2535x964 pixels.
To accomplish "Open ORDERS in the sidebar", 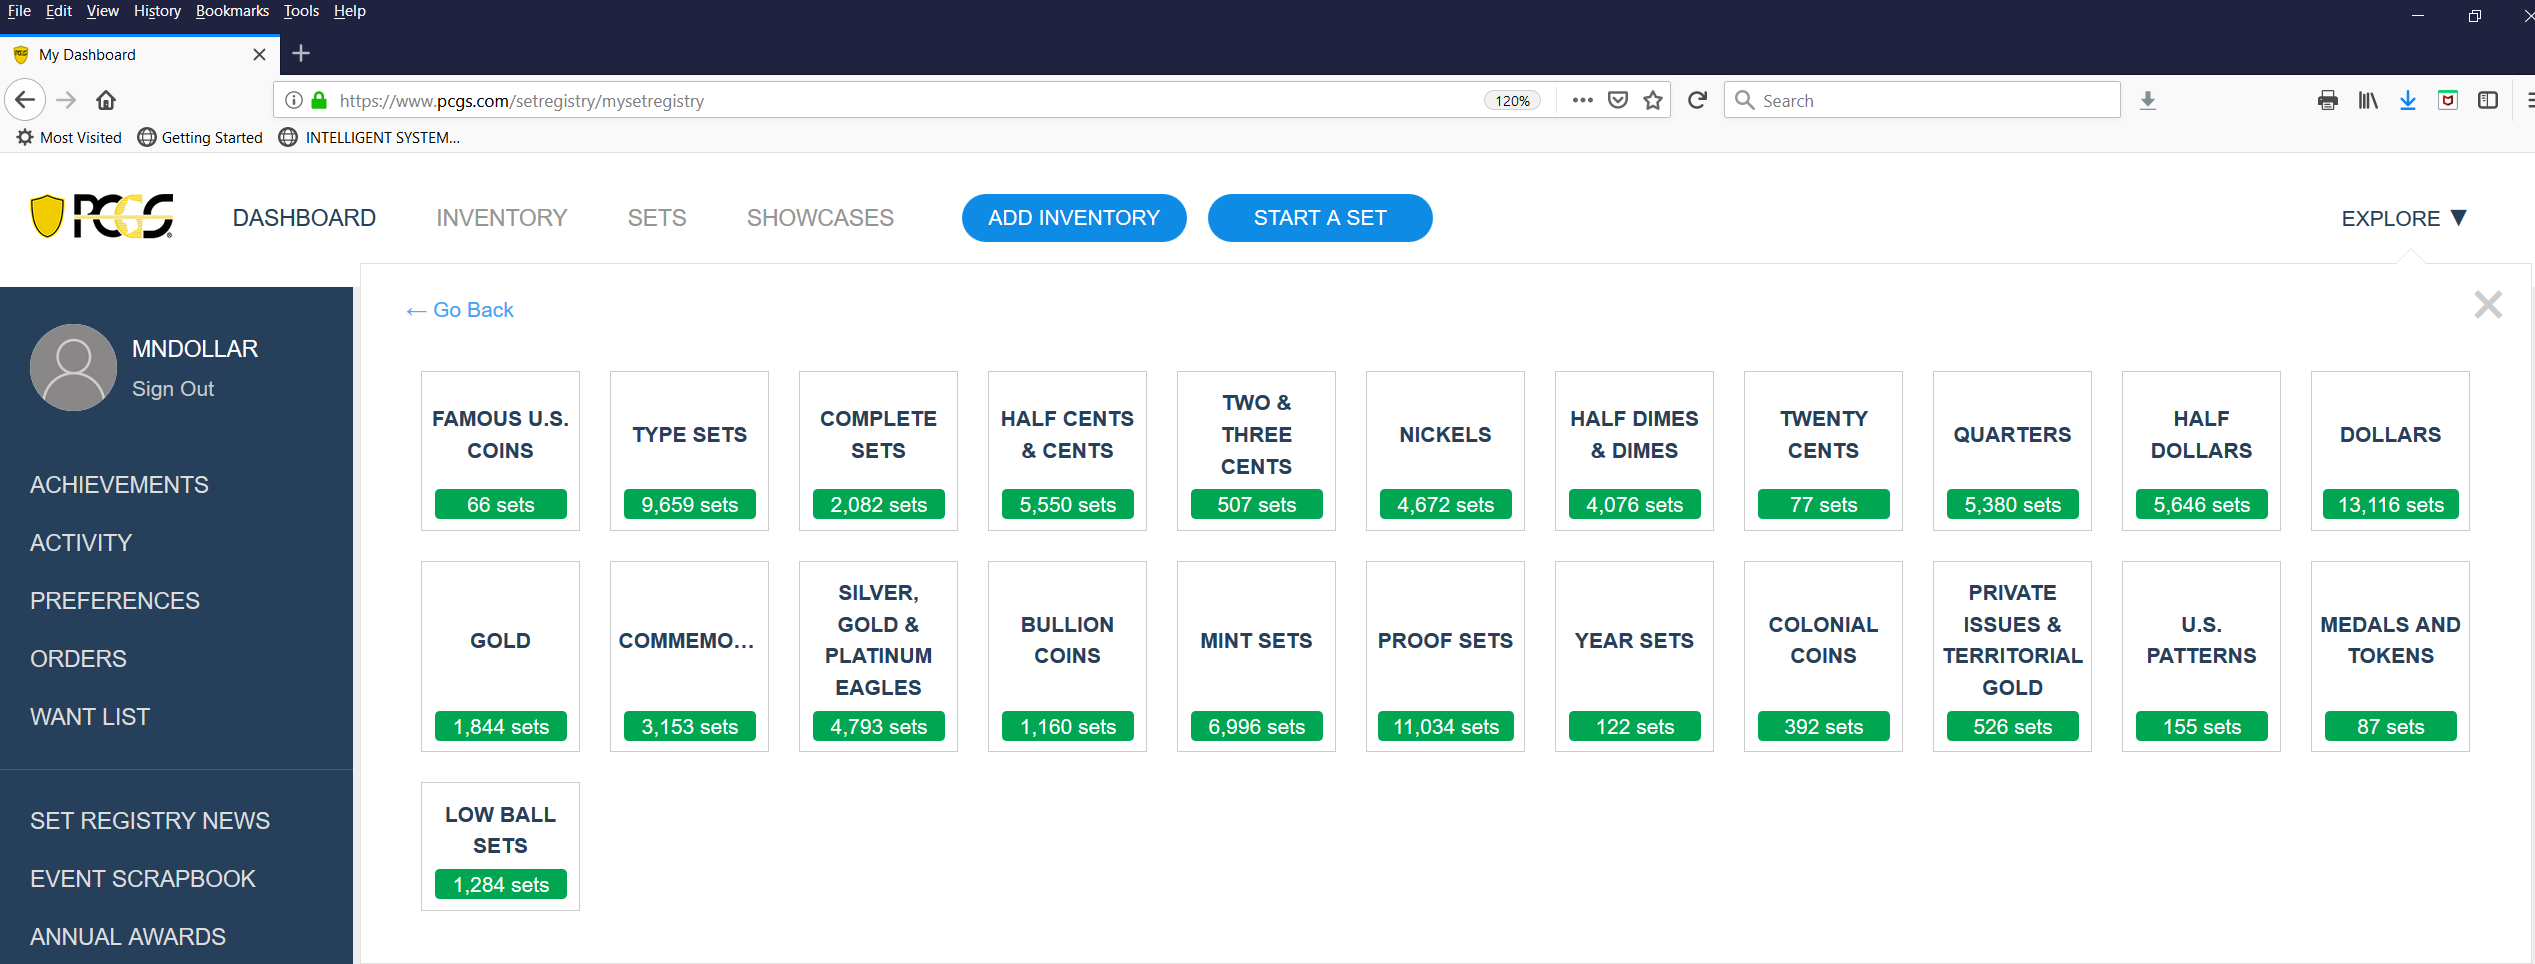I will click(x=78, y=659).
